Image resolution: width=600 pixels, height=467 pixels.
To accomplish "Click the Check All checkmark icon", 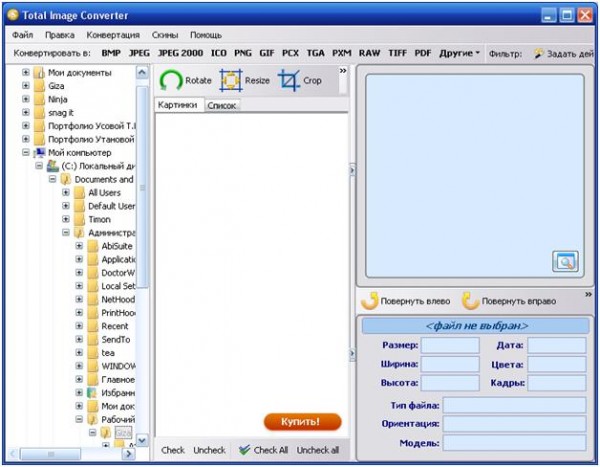I will (x=244, y=450).
